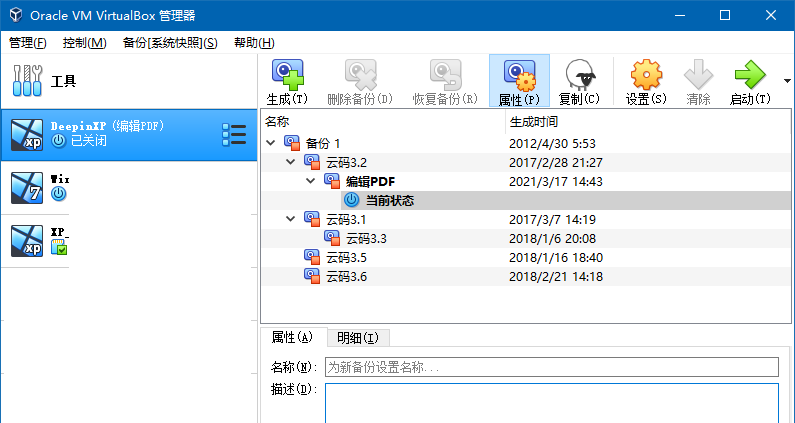Switch to the 明细(I) tab
795x423 pixels.
pyautogui.click(x=358, y=338)
